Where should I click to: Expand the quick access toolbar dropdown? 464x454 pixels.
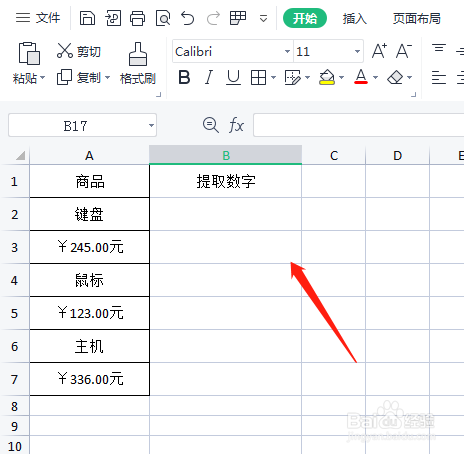(263, 19)
